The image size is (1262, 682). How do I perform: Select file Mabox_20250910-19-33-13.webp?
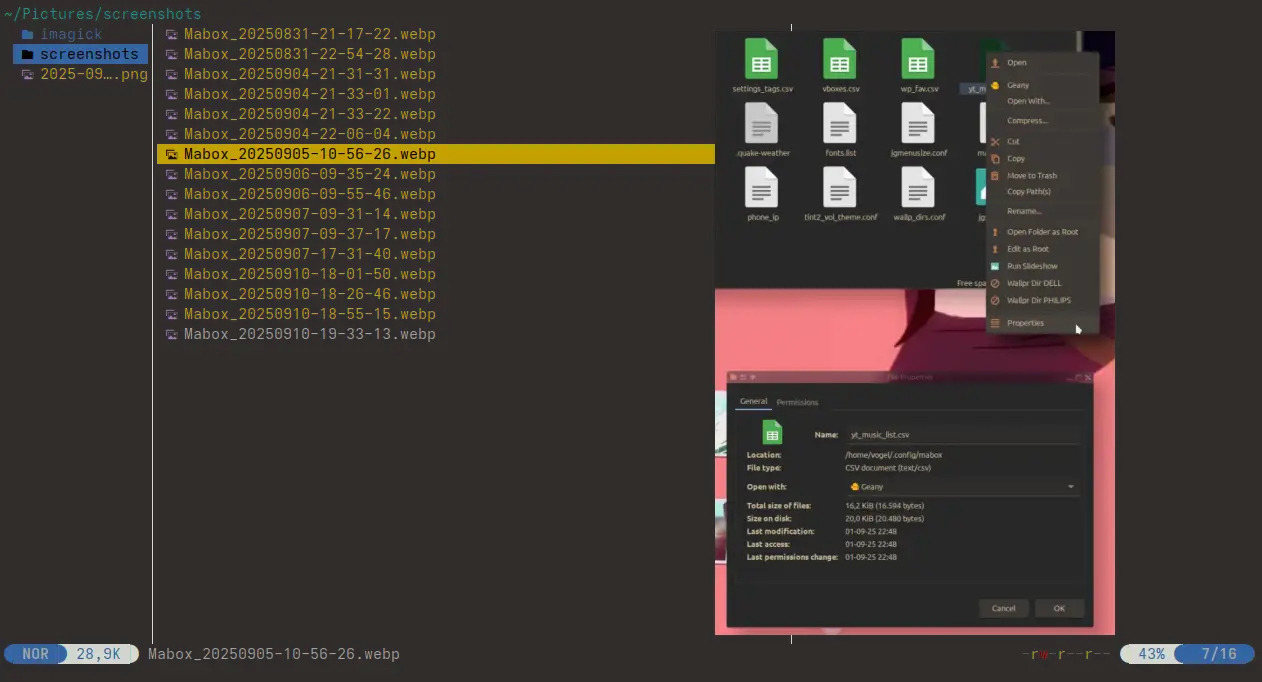click(x=309, y=334)
